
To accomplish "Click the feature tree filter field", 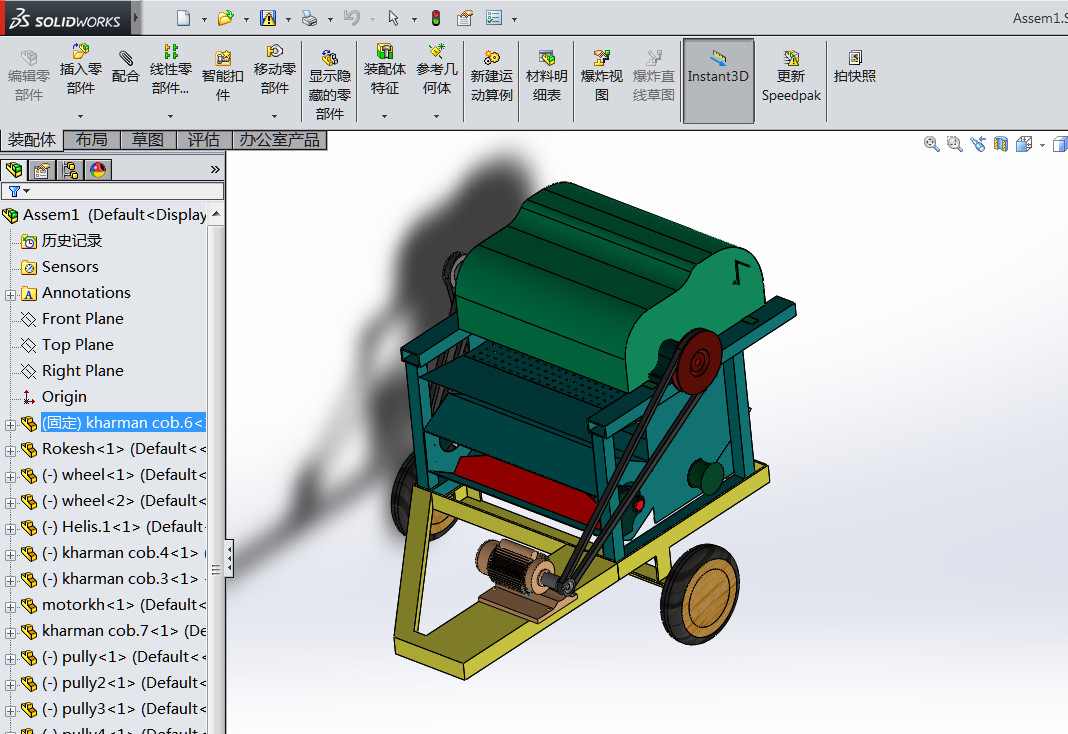I will pos(120,191).
